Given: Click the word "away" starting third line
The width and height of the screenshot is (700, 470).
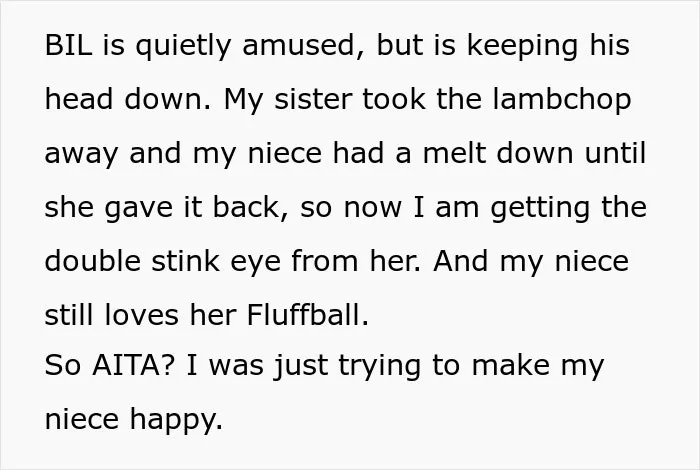Looking at the screenshot, I should pos(81,156).
